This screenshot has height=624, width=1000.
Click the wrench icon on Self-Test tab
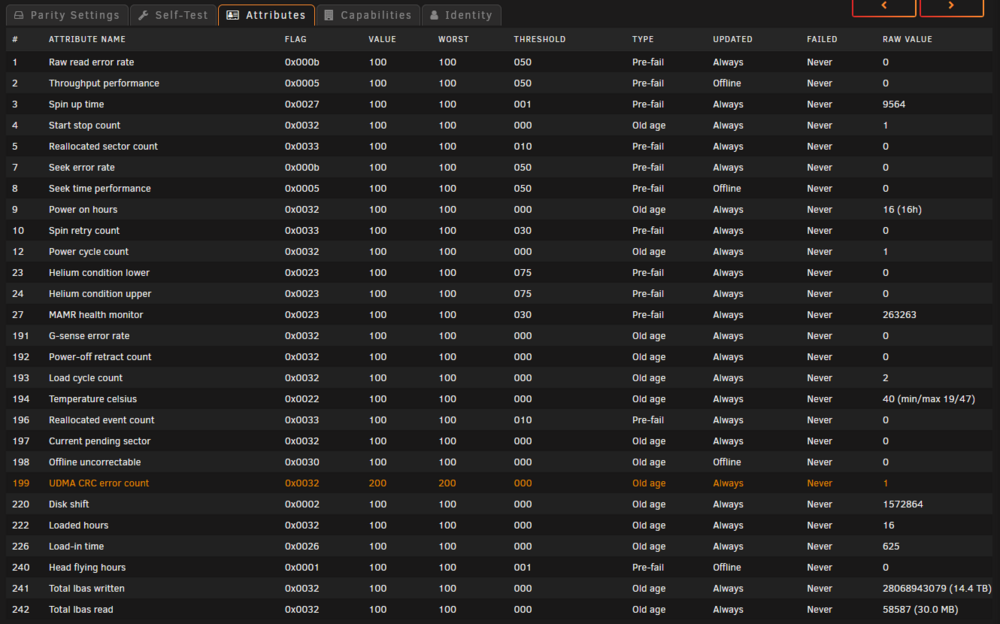143,15
